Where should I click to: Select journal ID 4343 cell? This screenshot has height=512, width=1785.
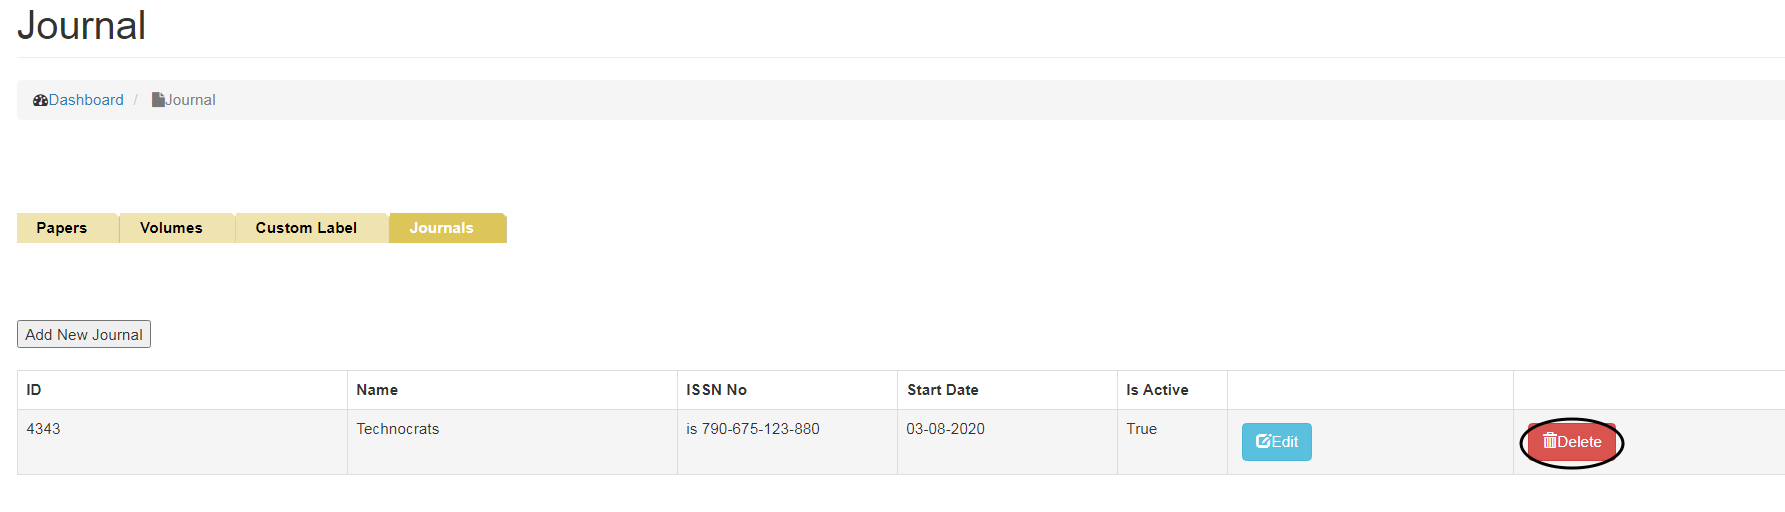pyautogui.click(x=43, y=429)
